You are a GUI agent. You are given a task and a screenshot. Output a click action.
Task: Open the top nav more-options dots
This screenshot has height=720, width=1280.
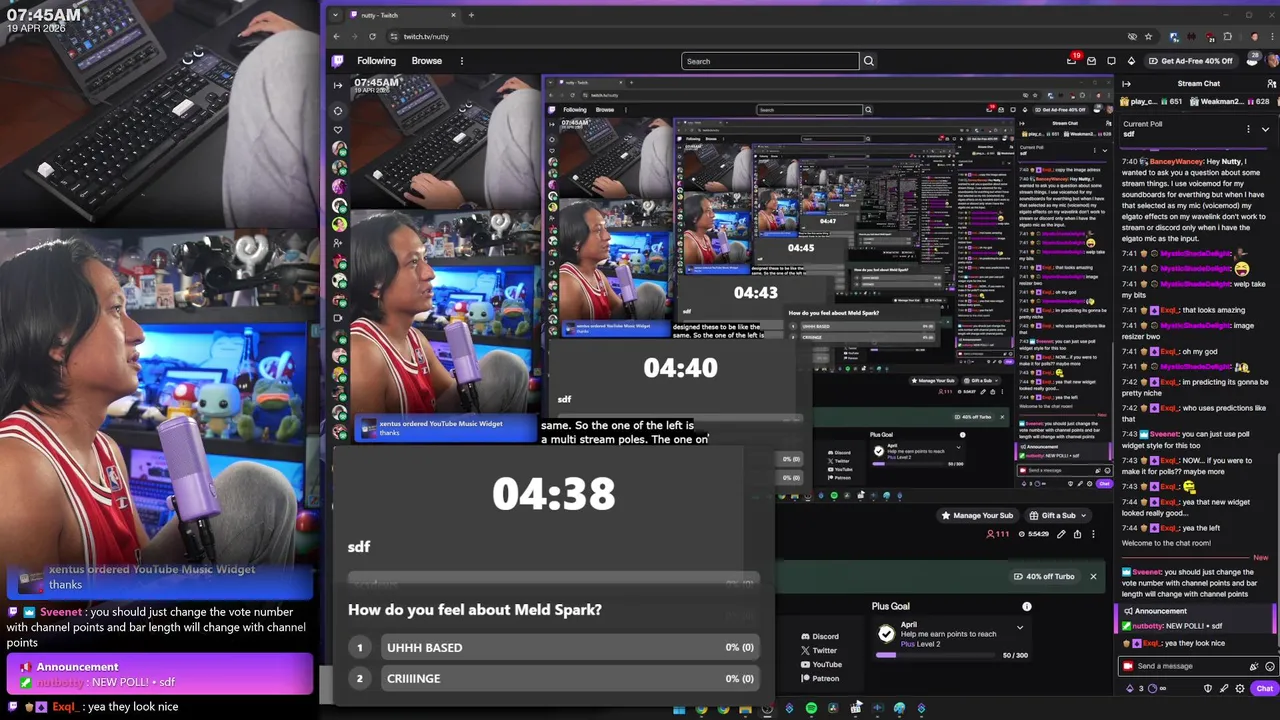coord(461,61)
